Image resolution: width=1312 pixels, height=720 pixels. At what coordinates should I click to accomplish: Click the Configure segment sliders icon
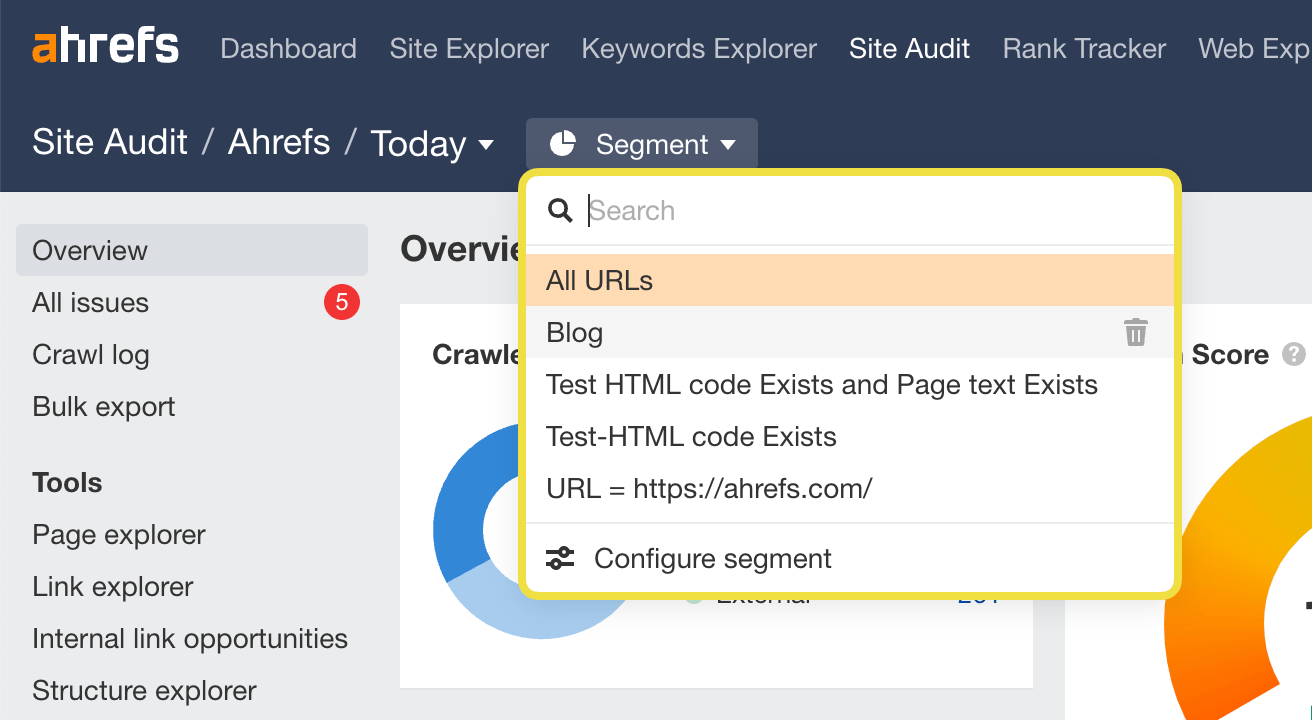[x=560, y=558]
